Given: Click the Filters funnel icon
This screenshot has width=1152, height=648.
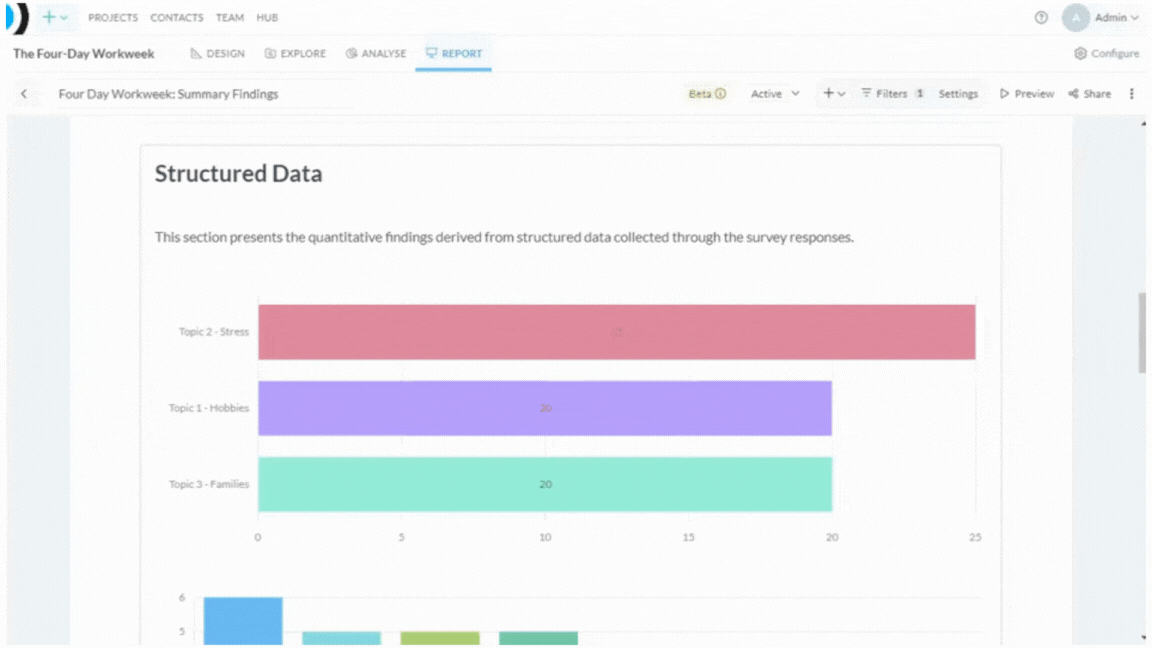Looking at the screenshot, I should pos(866,93).
